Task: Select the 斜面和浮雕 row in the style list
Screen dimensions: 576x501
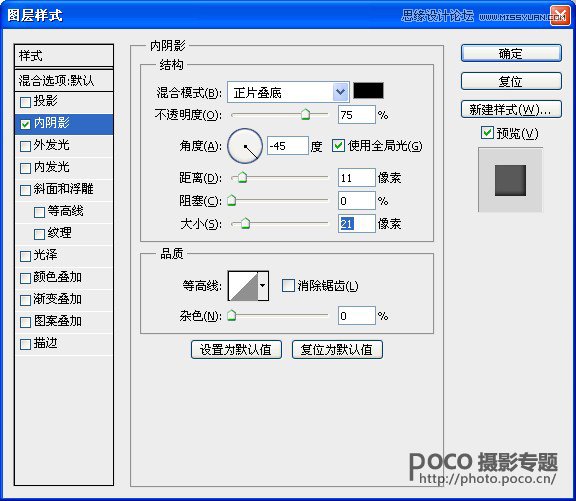Action: coord(64,190)
